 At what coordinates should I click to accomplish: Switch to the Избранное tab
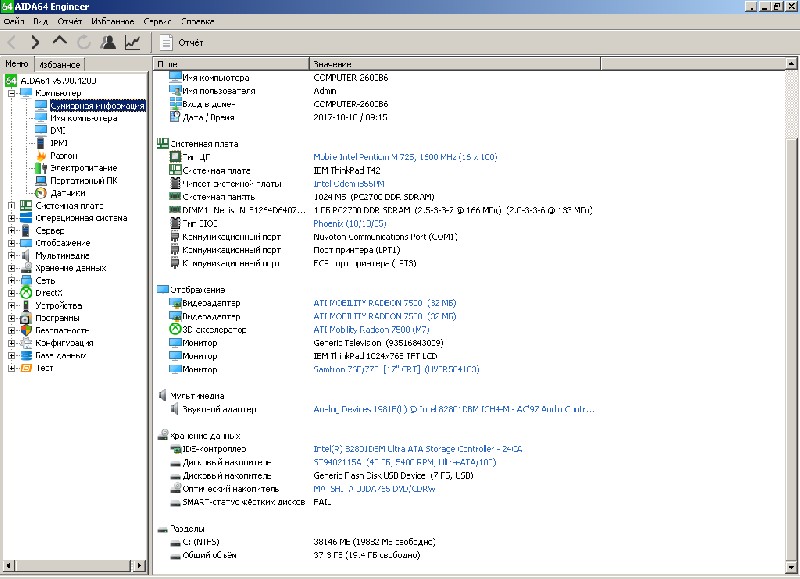coord(60,64)
